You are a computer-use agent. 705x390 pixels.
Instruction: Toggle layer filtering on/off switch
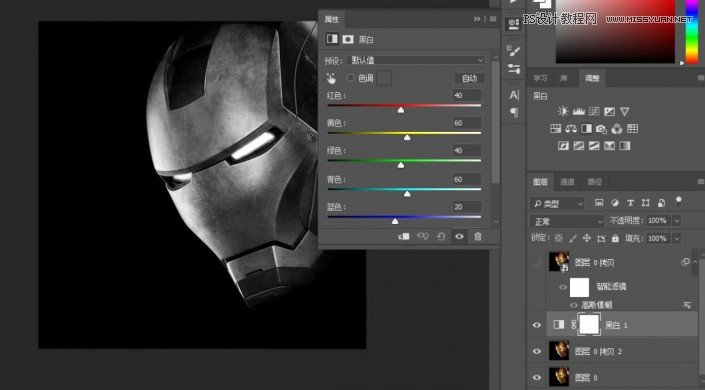[x=679, y=201]
